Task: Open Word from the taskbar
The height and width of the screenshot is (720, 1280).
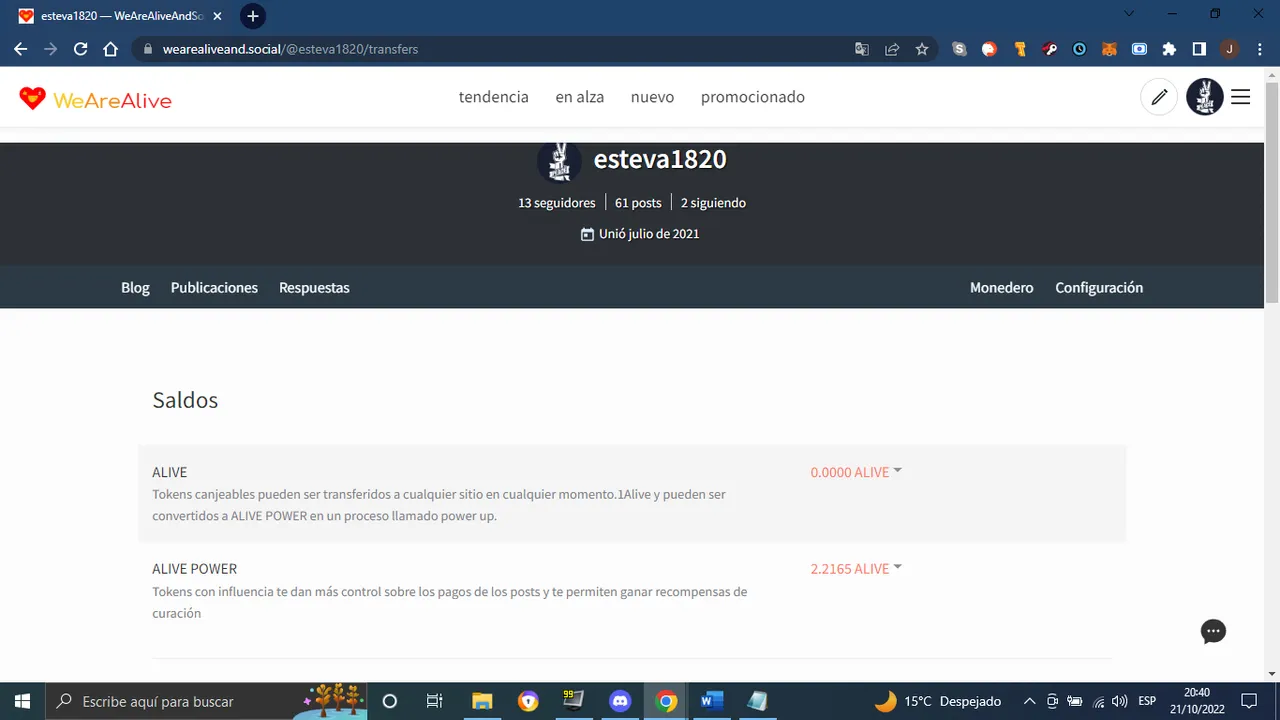Action: tap(712, 701)
